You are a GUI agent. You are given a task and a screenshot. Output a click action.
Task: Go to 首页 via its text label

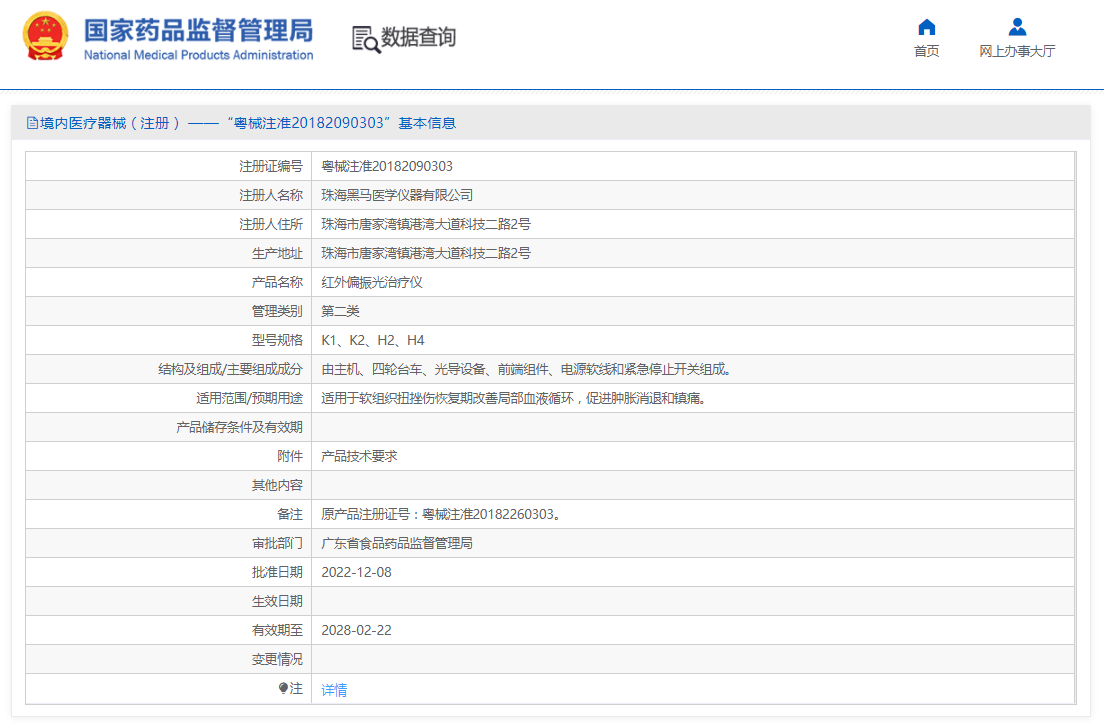[927, 51]
